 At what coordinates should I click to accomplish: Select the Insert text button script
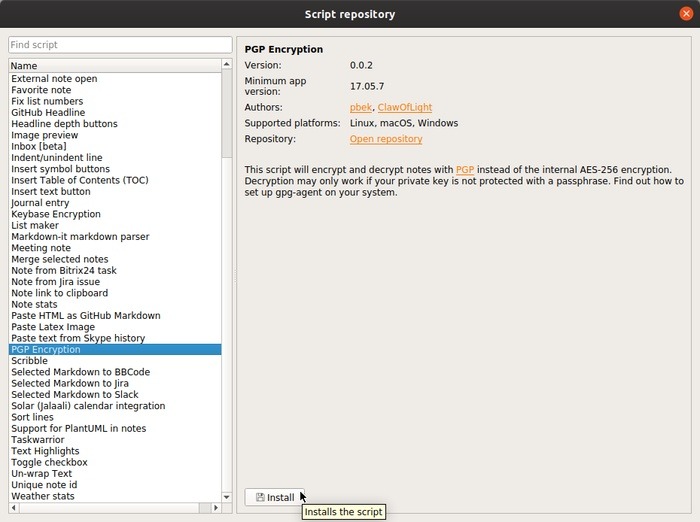(115, 192)
